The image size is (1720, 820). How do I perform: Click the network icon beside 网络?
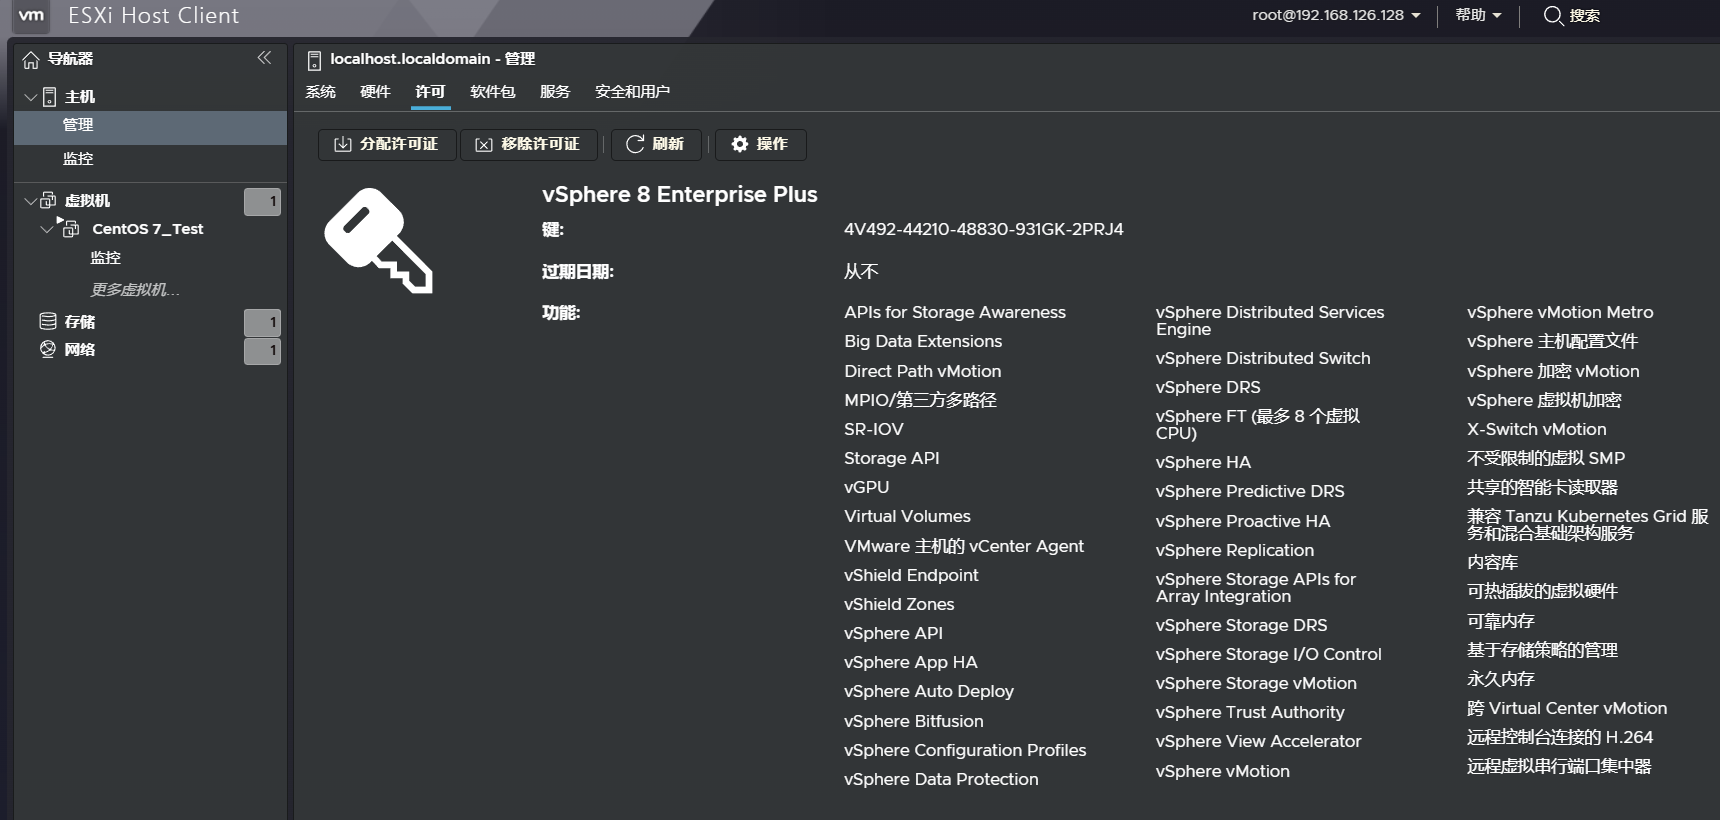coord(47,349)
